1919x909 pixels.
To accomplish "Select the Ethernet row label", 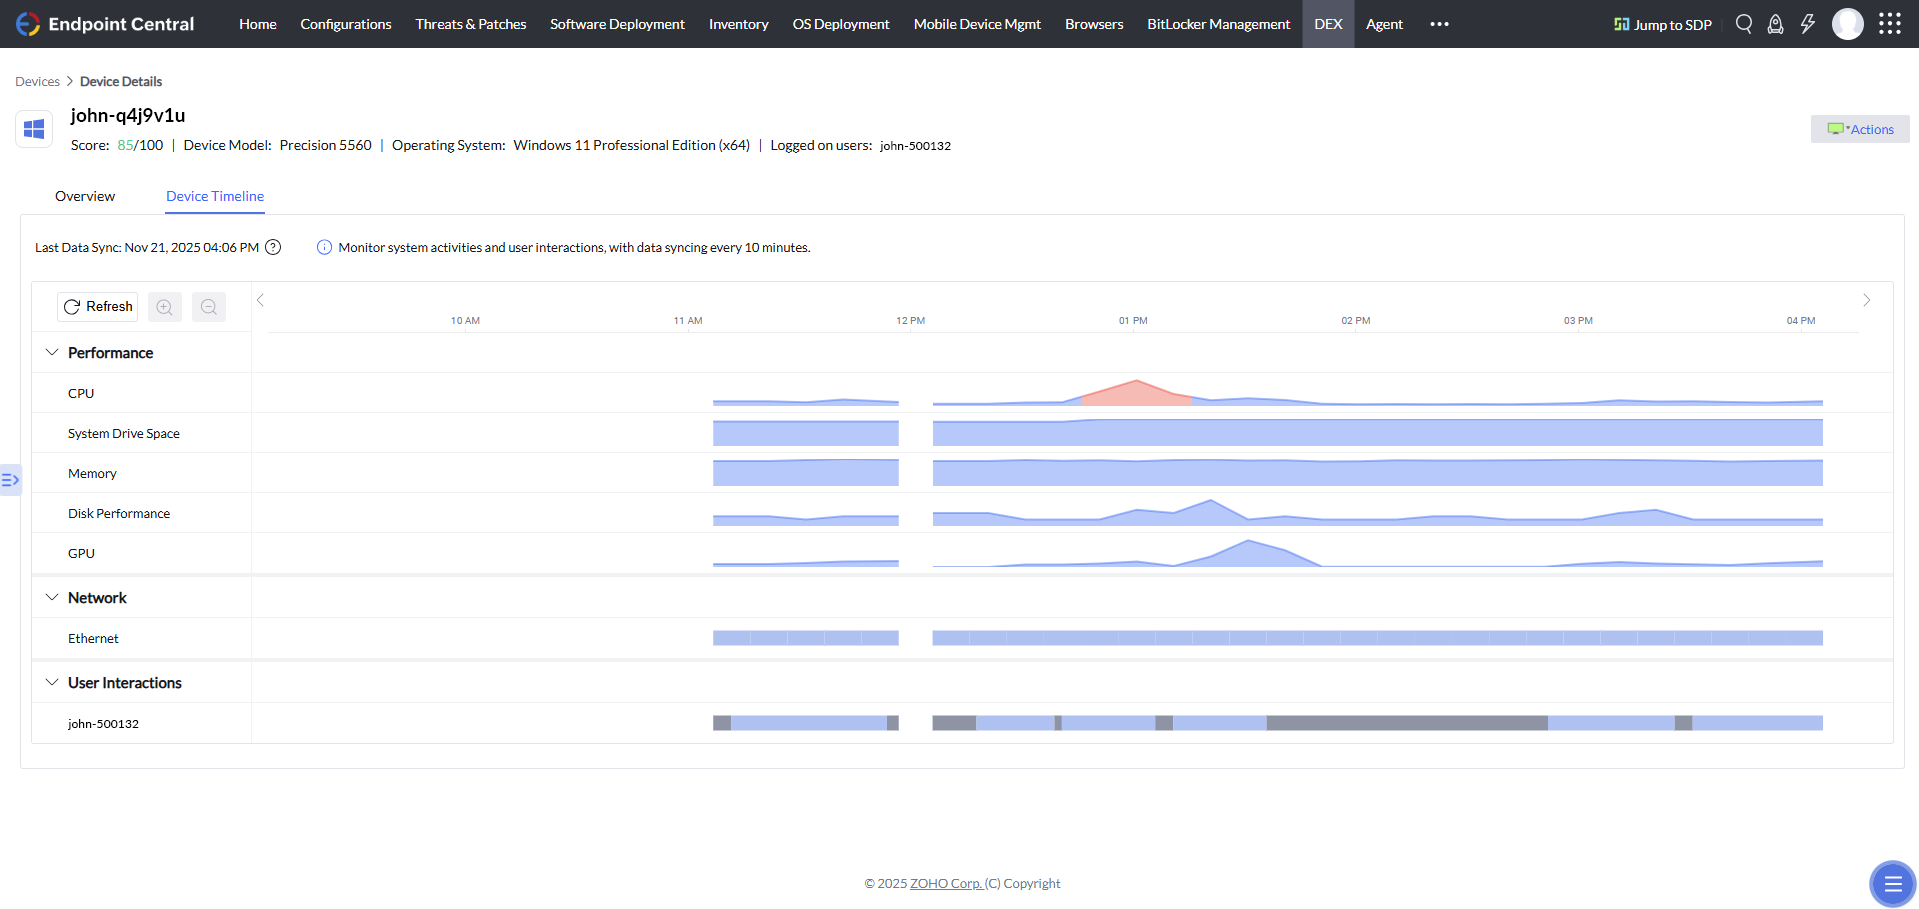I will 93,638.
